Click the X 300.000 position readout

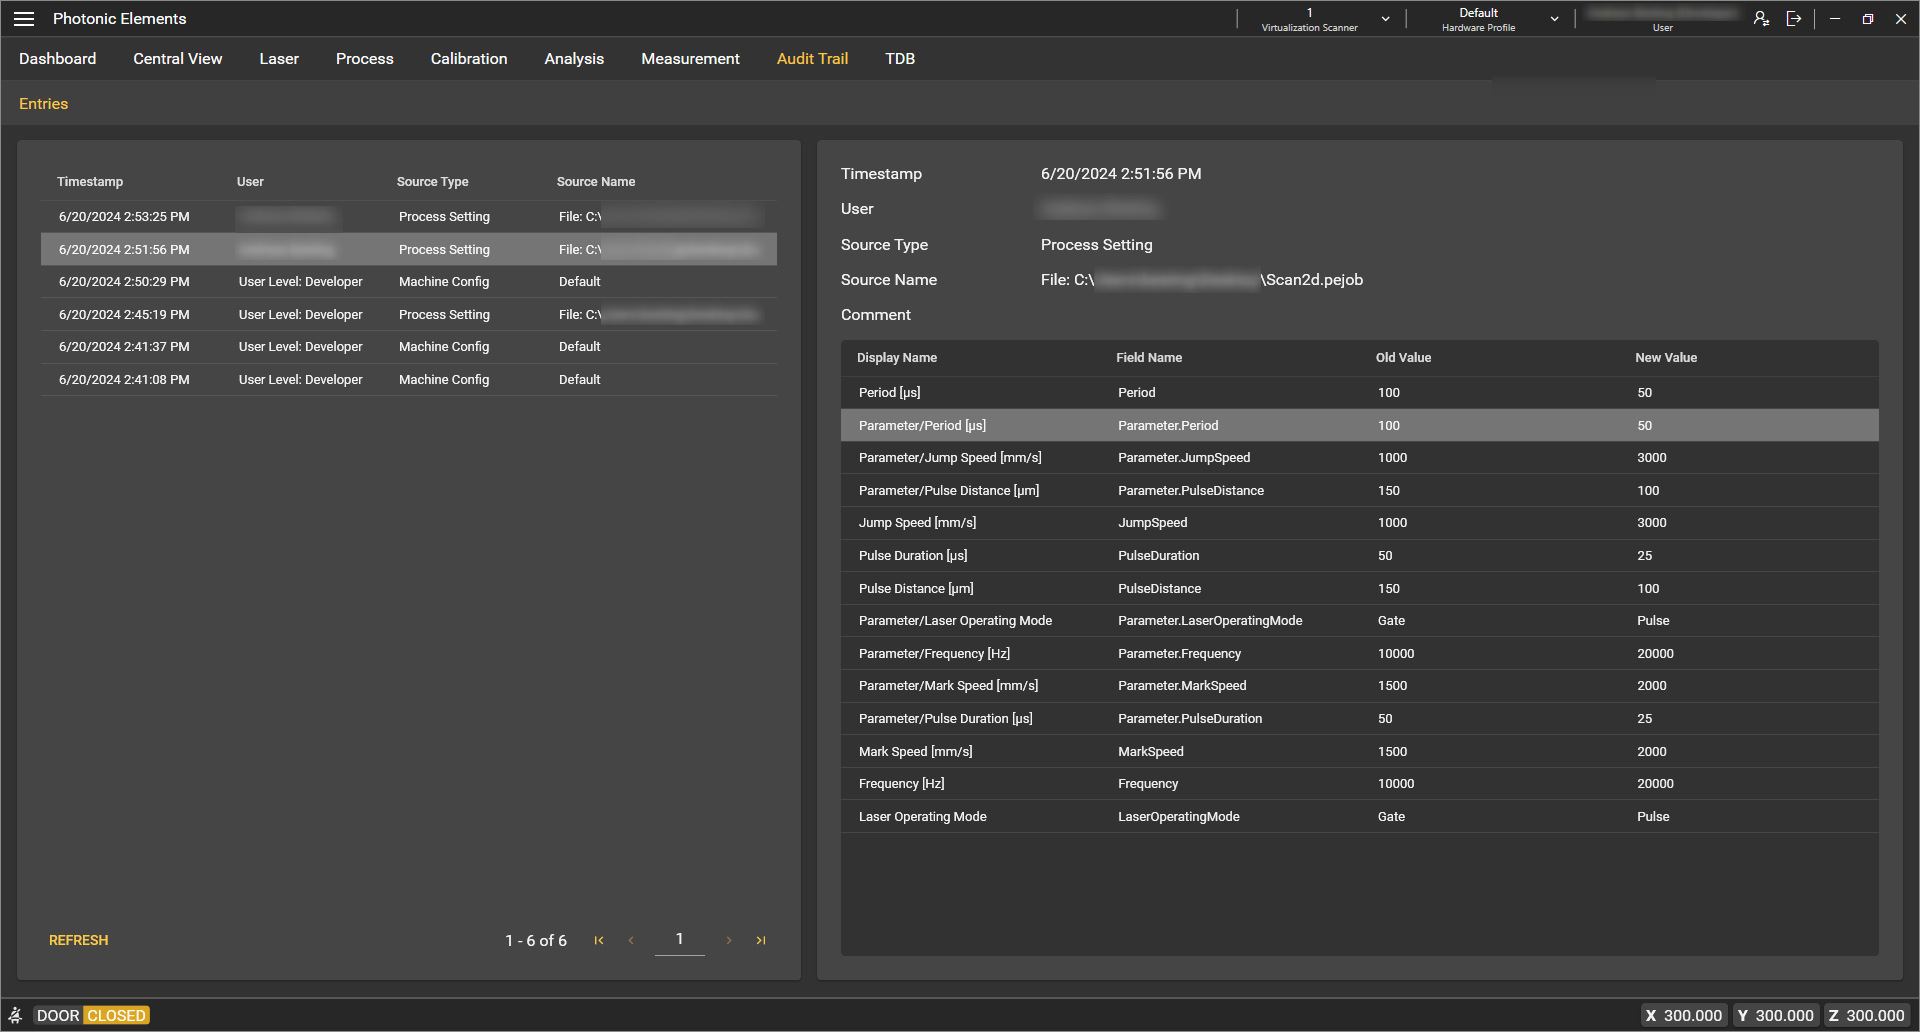(x=1684, y=1015)
